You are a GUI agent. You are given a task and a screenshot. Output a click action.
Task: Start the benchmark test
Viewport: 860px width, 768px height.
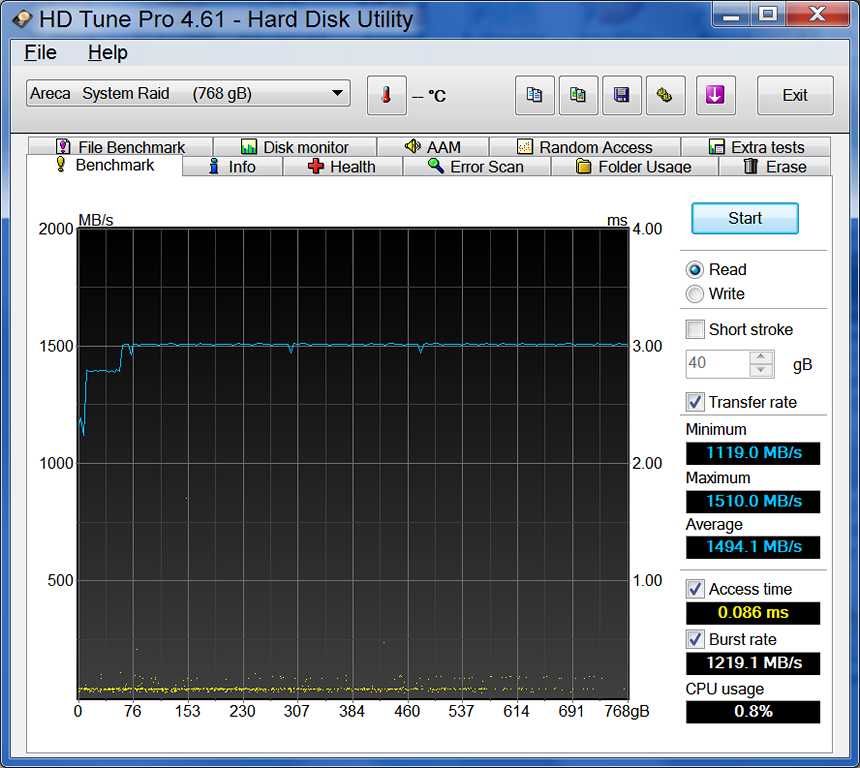(x=744, y=218)
